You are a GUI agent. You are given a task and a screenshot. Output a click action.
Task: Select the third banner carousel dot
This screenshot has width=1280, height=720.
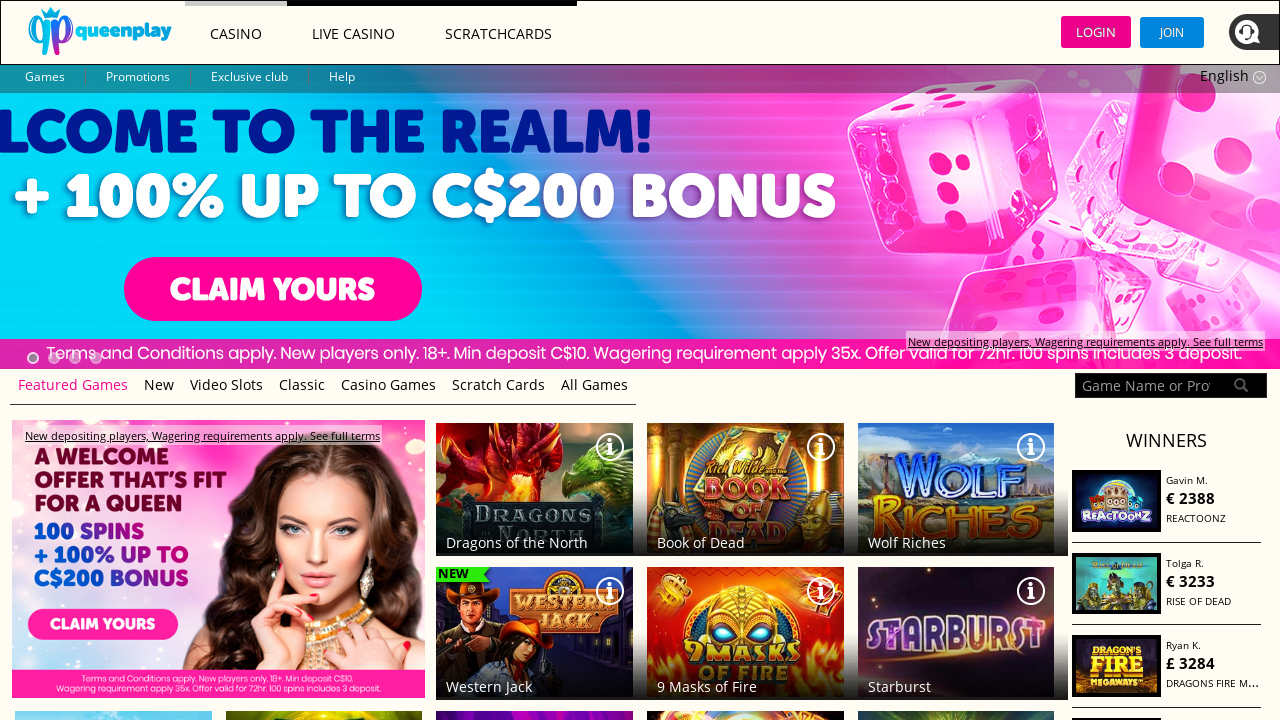[75, 358]
